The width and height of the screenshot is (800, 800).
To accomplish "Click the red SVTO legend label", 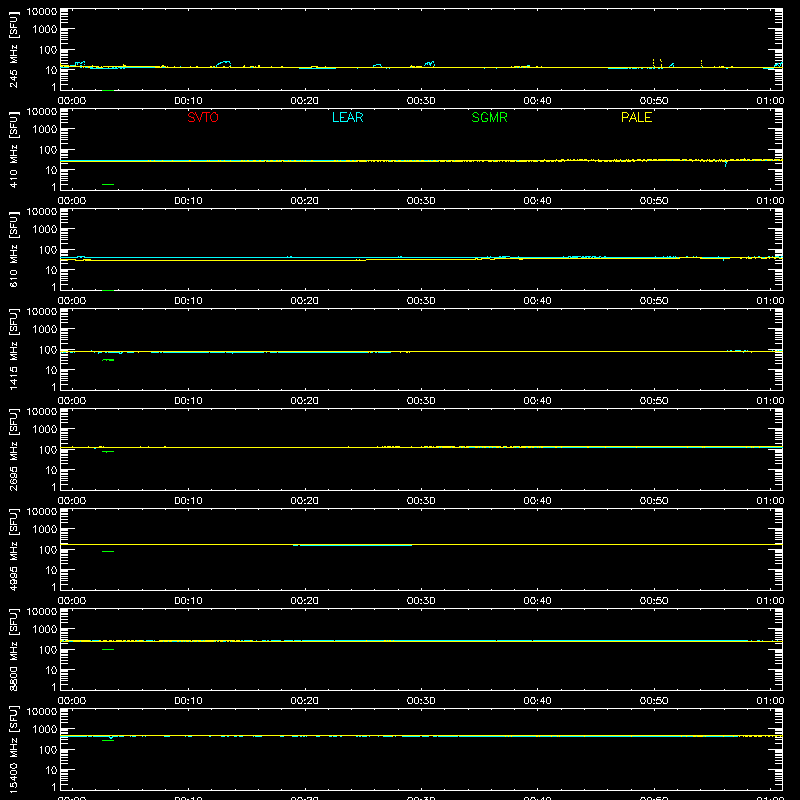I will (x=203, y=117).
